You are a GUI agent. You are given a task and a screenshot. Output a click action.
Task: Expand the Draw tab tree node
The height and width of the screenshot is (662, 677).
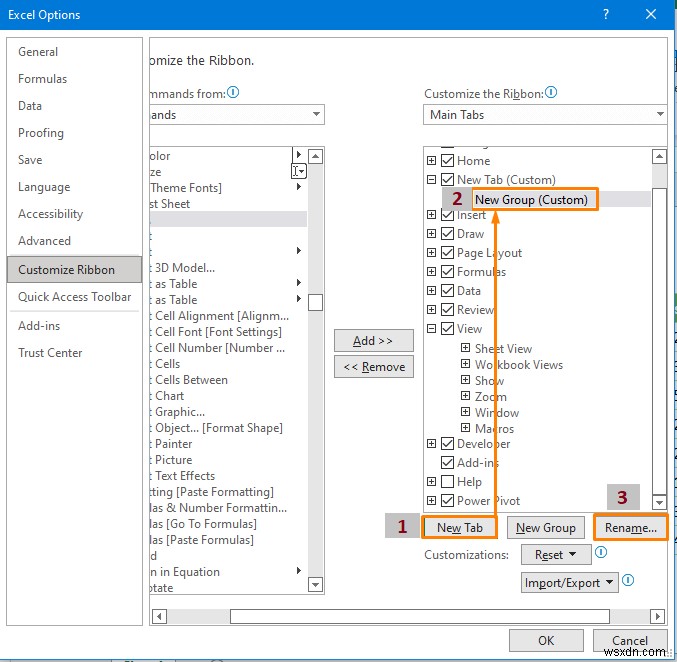pos(431,234)
